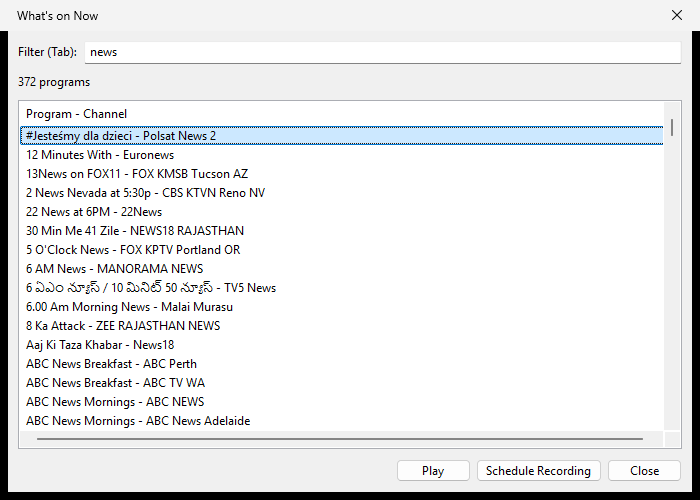
Task: Click the Close button at bottom
Action: click(x=644, y=471)
